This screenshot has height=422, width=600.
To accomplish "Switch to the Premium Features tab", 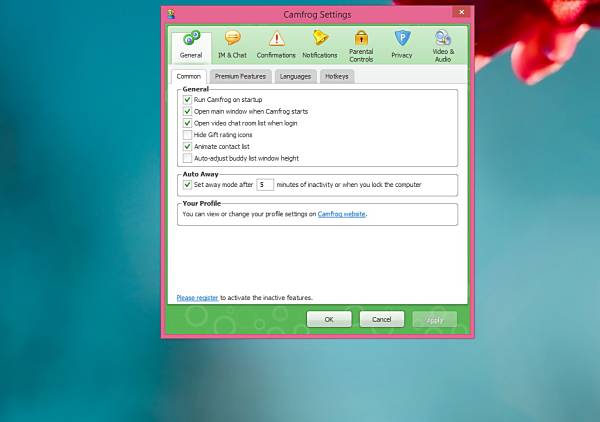I will coord(240,77).
